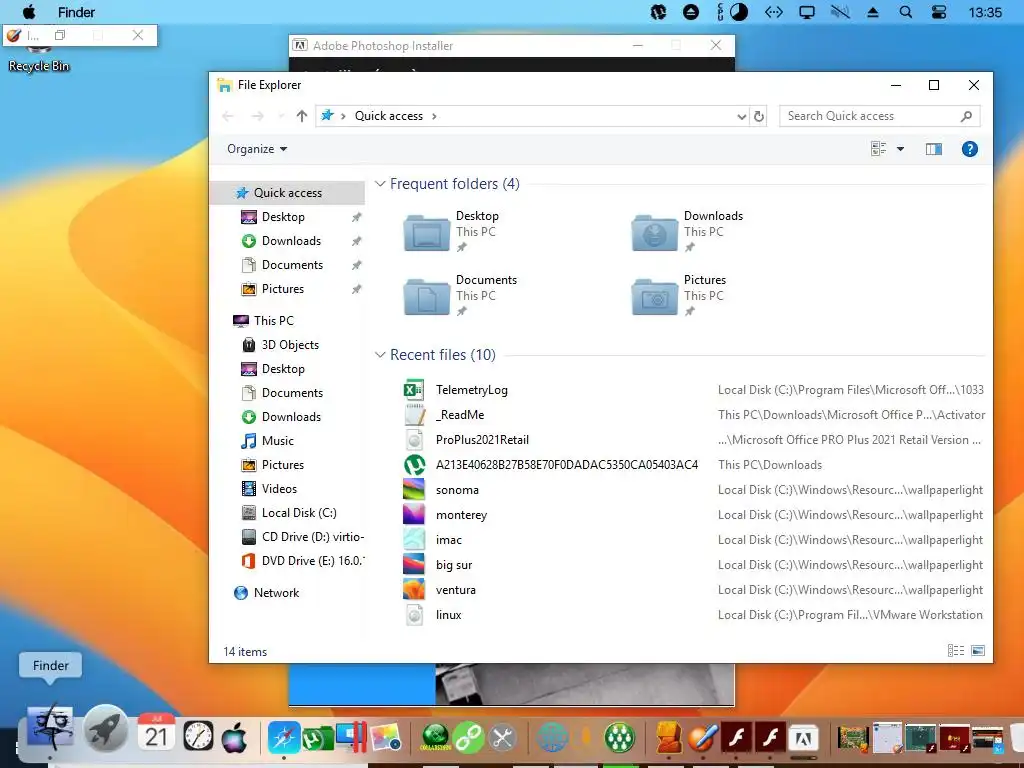Open Launchpad rocket icon in dock
Screen dimensions: 1024x768
(105, 728)
